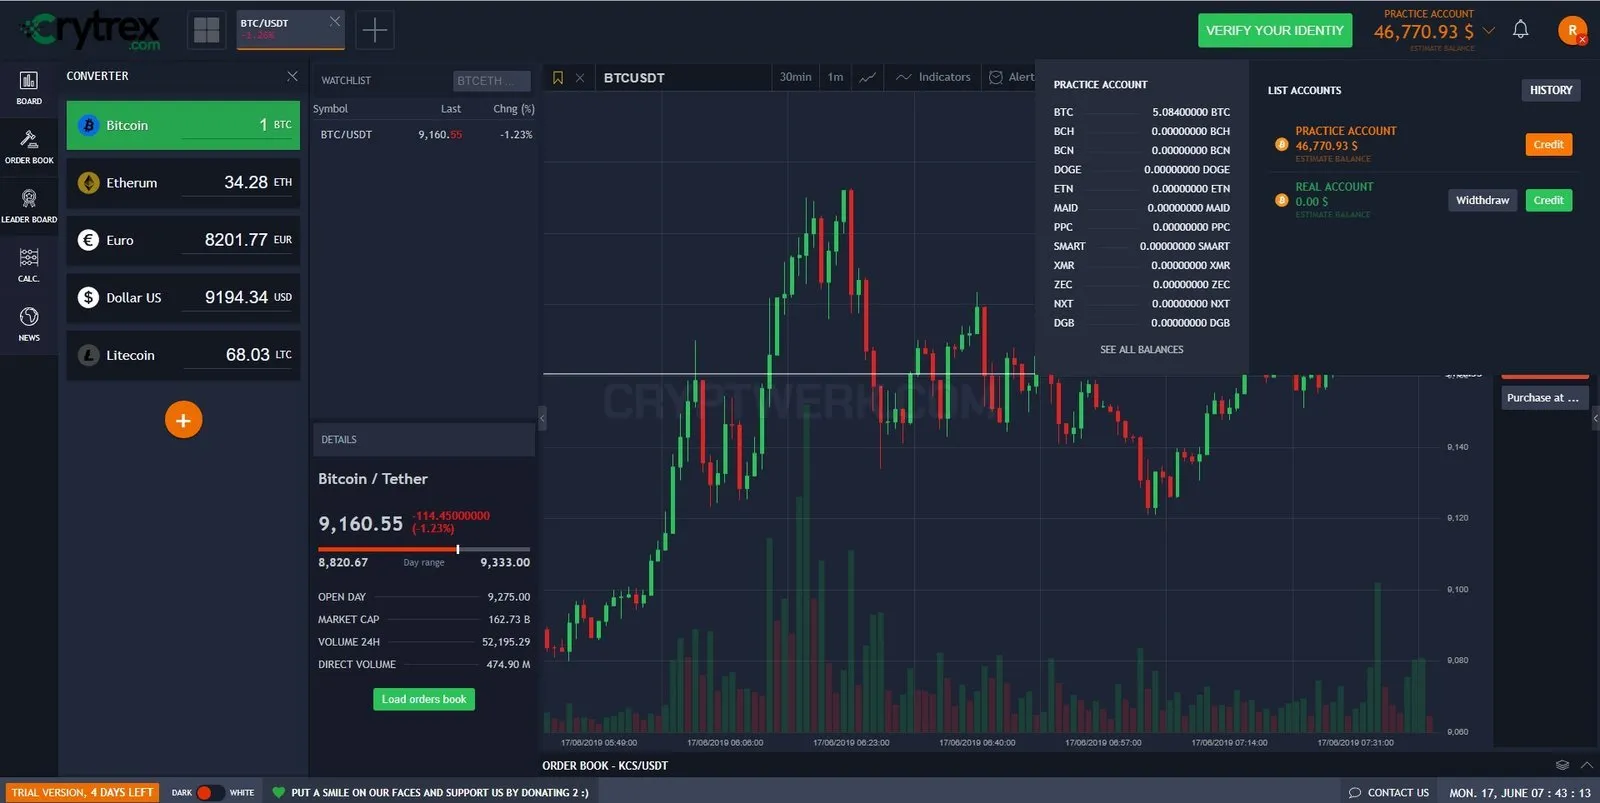
Task: Sort watchlist by Symbol column
Action: 331,109
